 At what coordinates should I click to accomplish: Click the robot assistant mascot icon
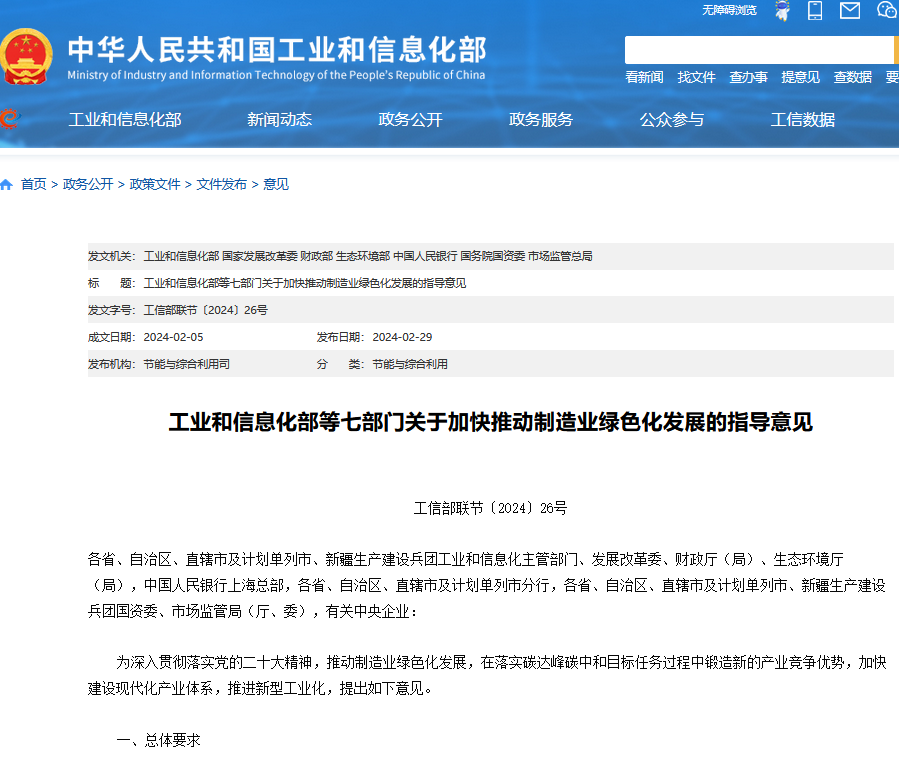(x=782, y=11)
